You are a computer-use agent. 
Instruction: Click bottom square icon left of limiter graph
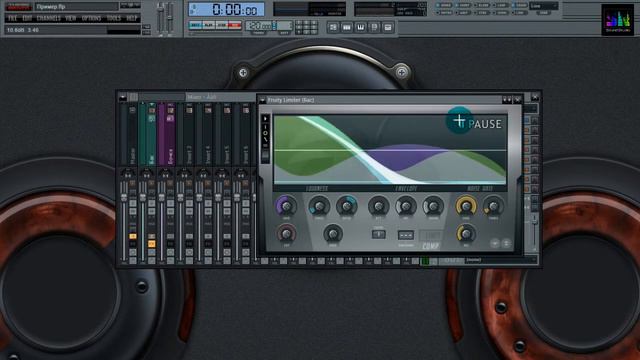coord(265,156)
